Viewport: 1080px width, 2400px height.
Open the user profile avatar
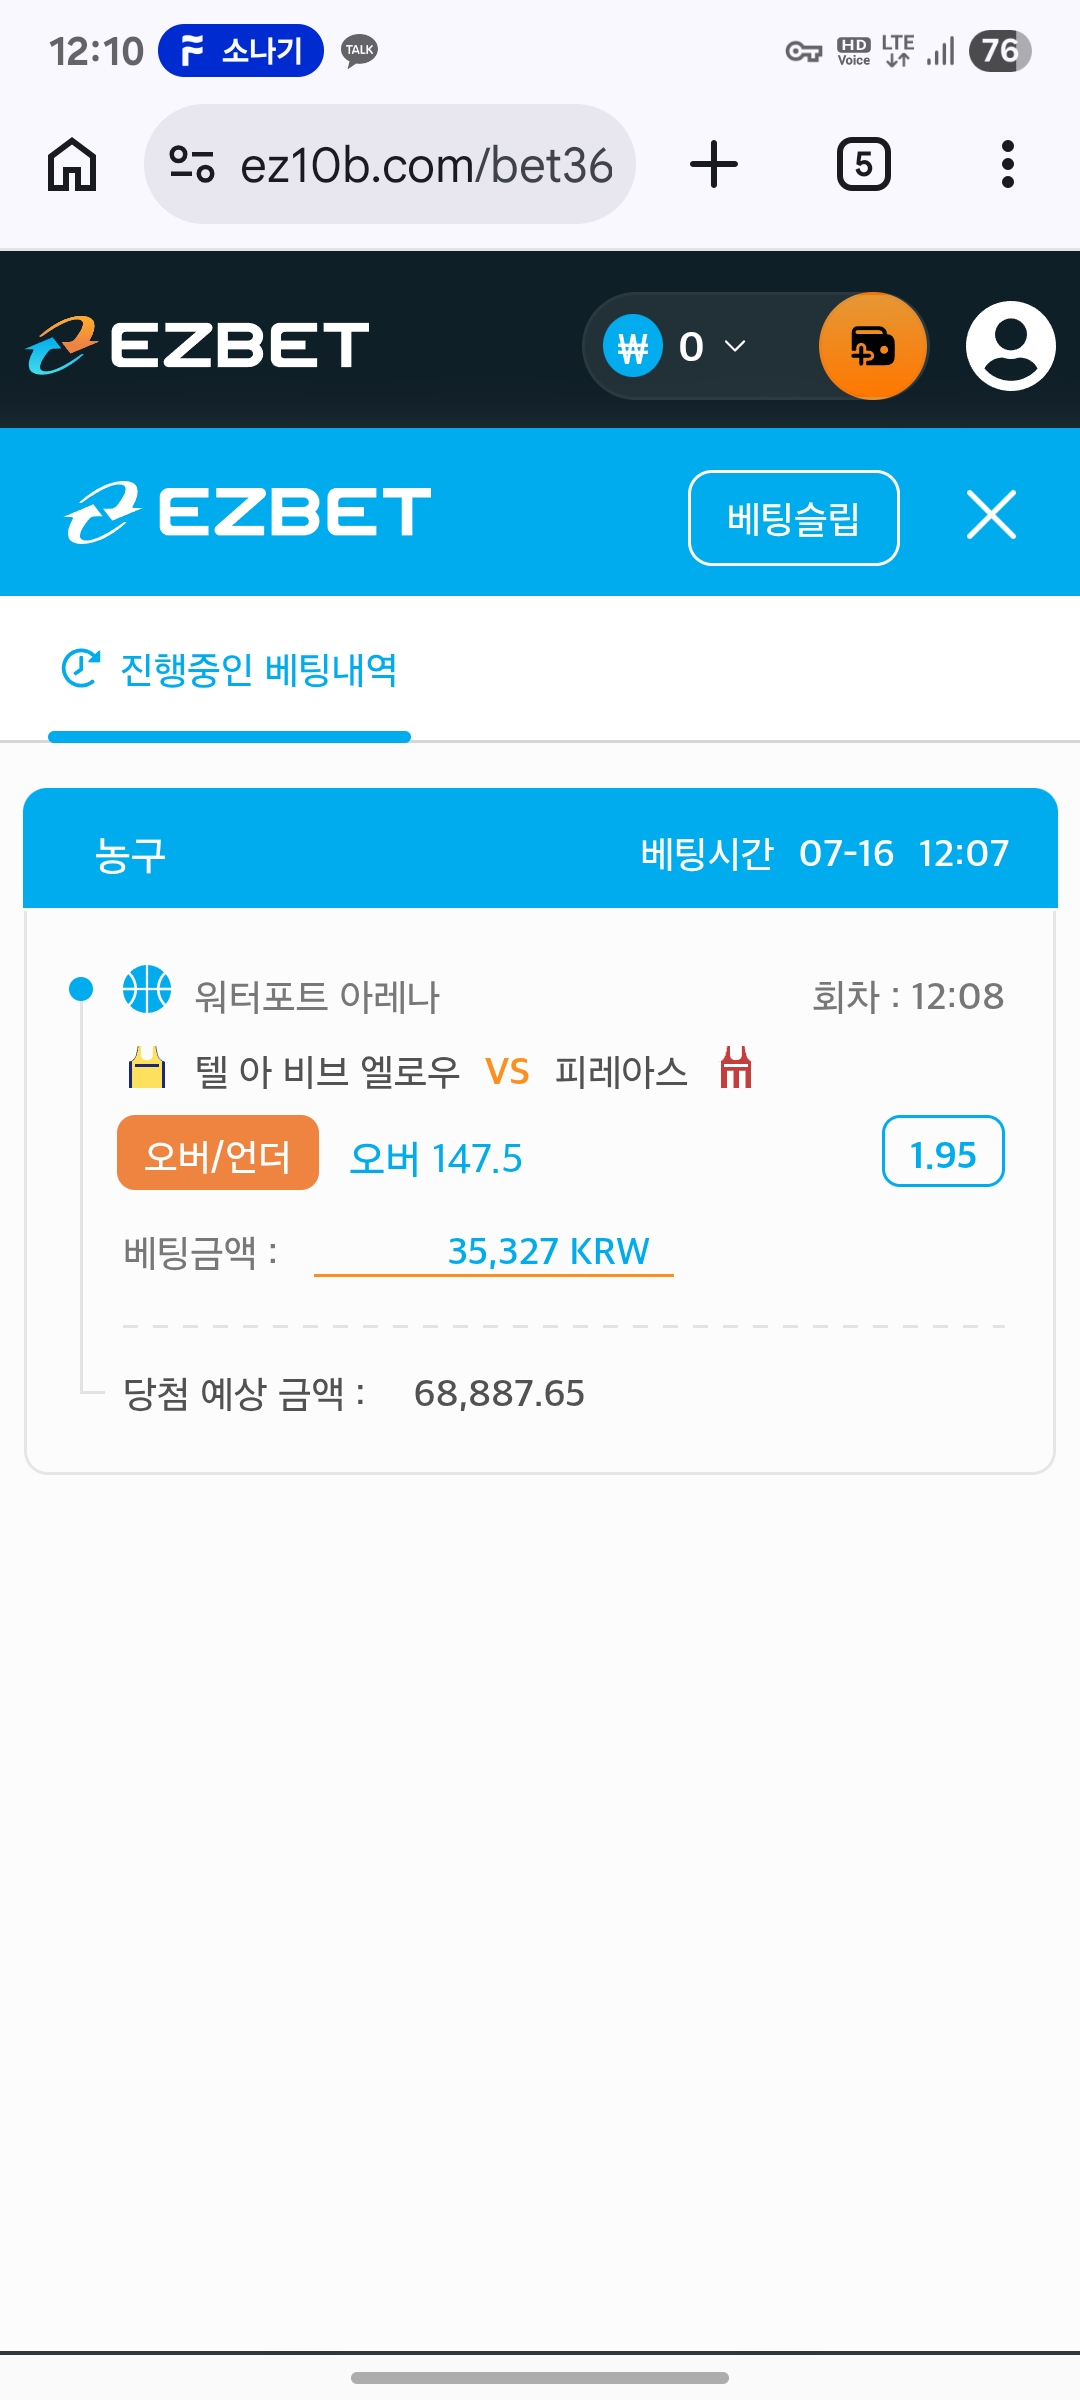tap(1011, 346)
